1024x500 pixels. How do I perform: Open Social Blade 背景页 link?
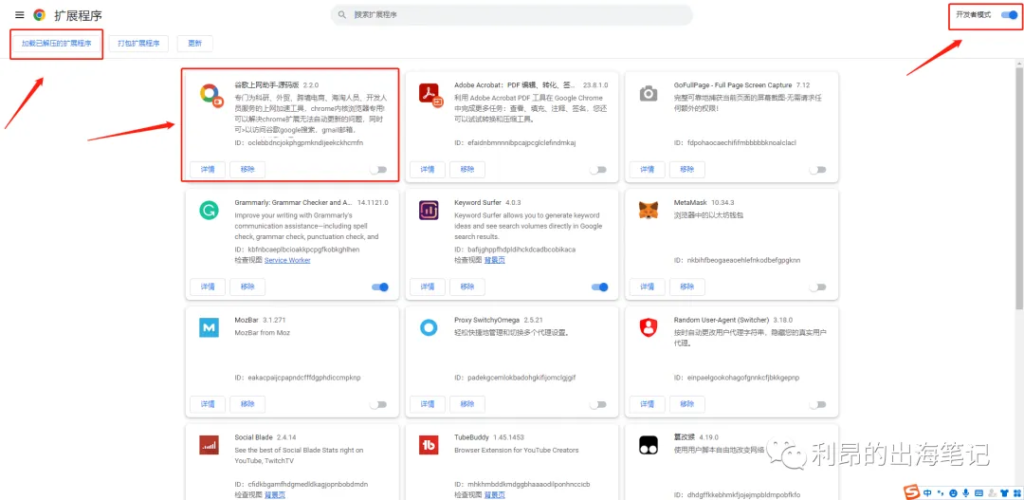point(275,495)
